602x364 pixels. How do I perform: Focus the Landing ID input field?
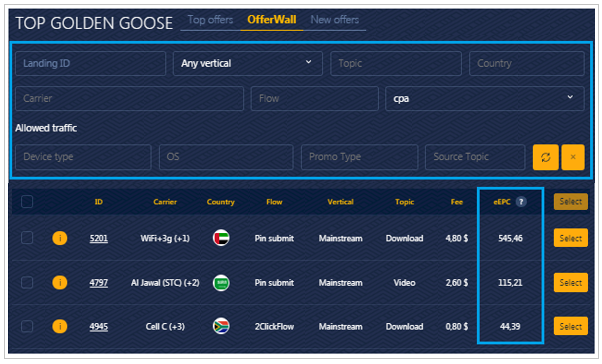(x=91, y=63)
